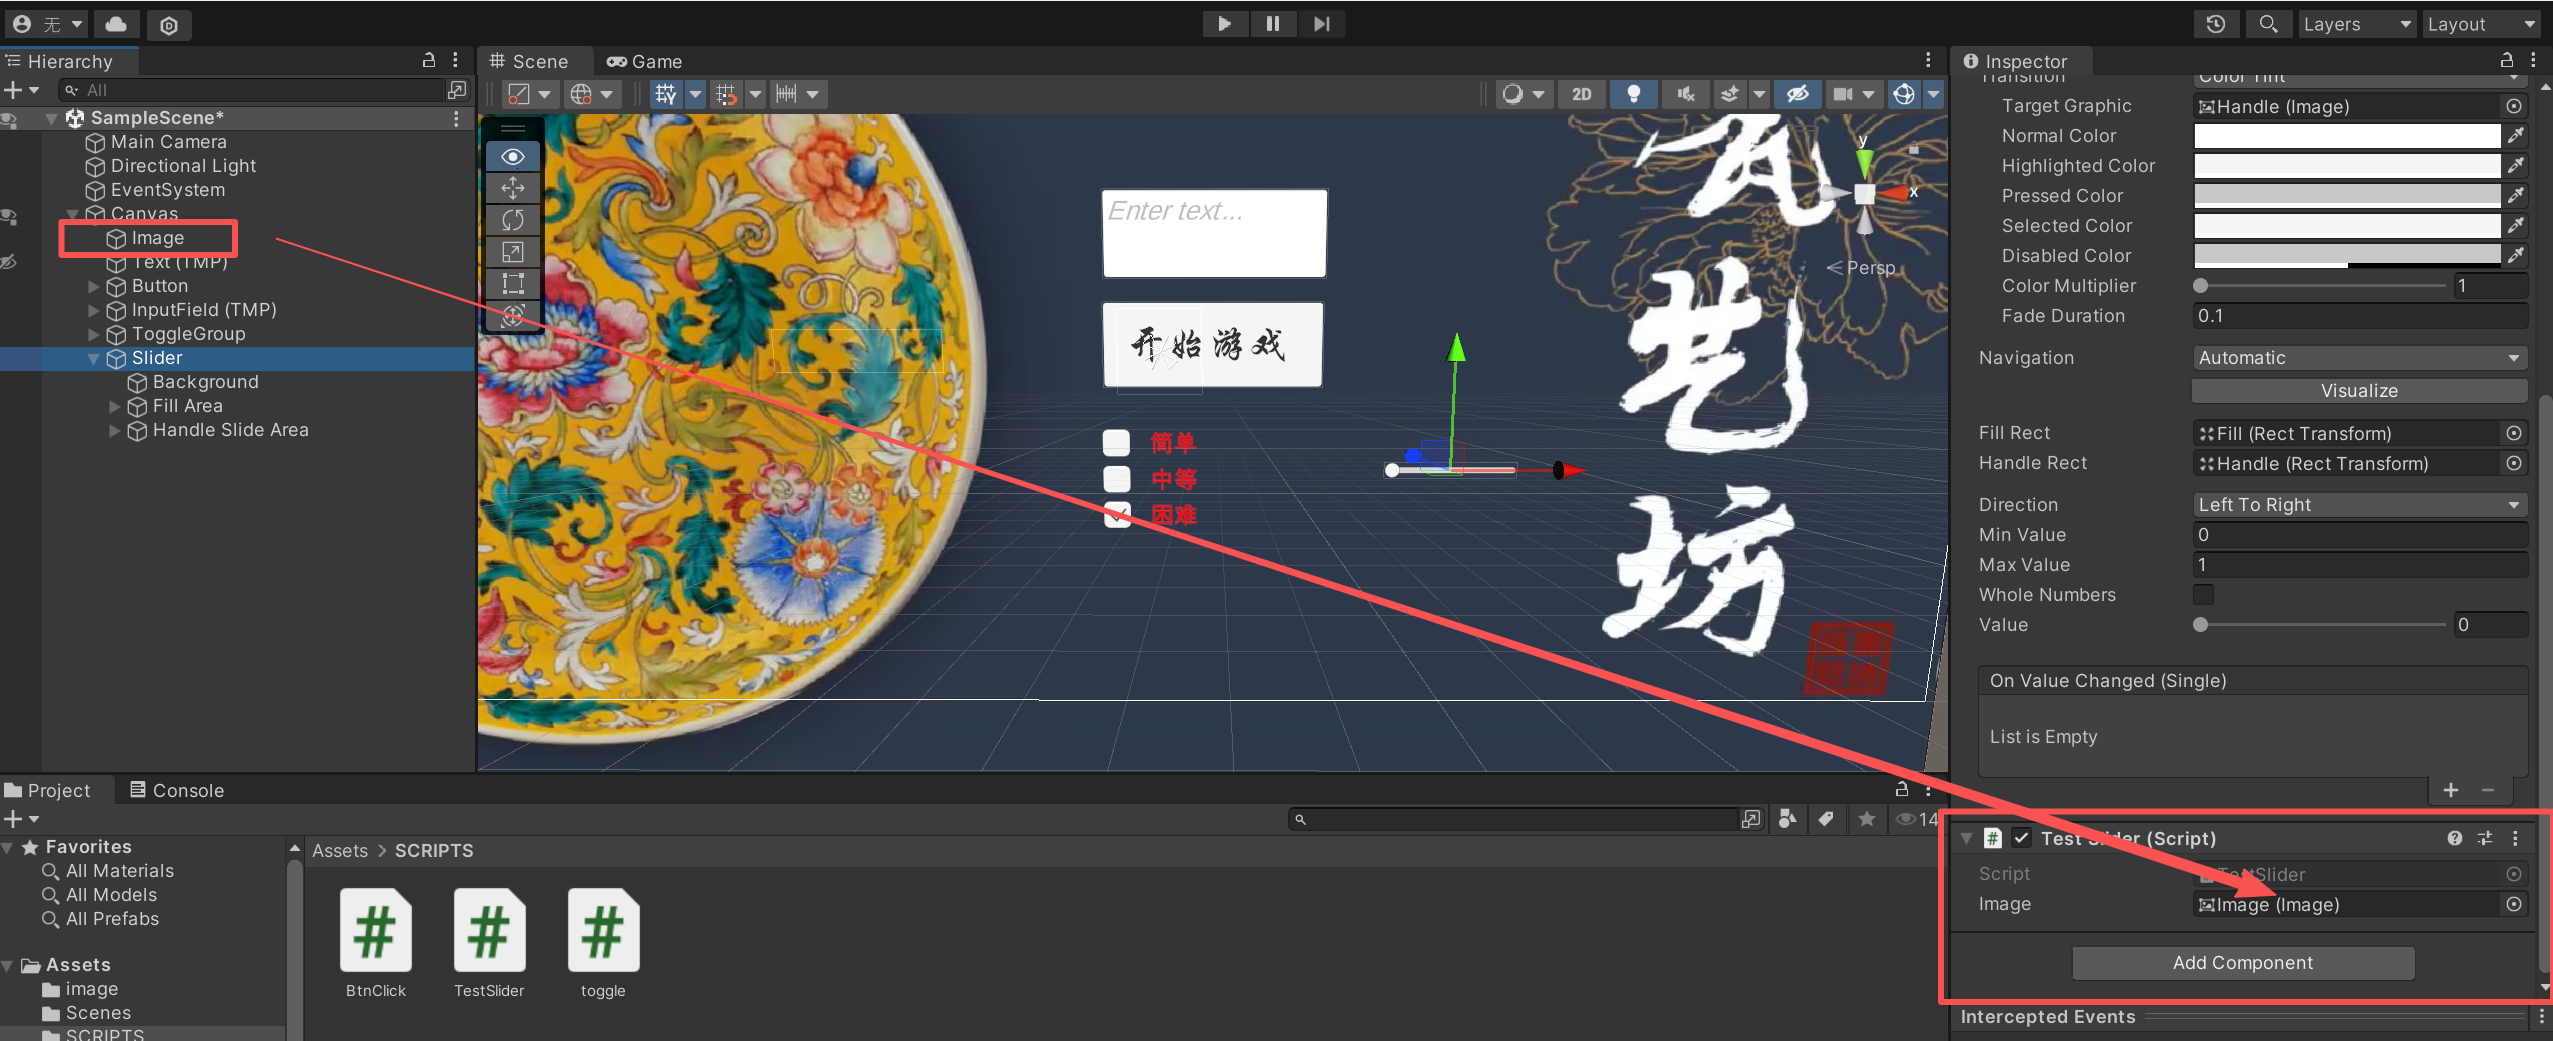Expand Handle Slide Area in hierarchy

[x=114, y=430]
